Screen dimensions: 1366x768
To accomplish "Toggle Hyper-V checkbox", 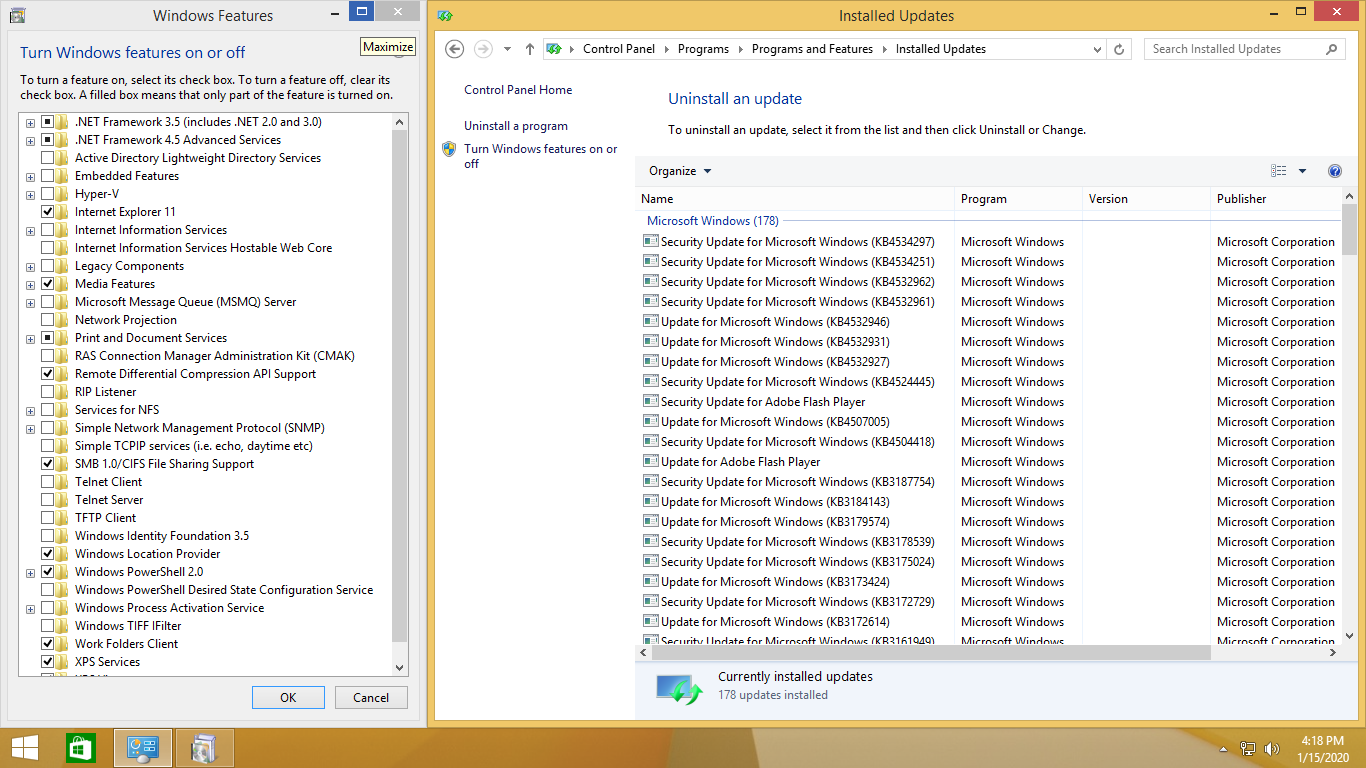I will [48, 194].
